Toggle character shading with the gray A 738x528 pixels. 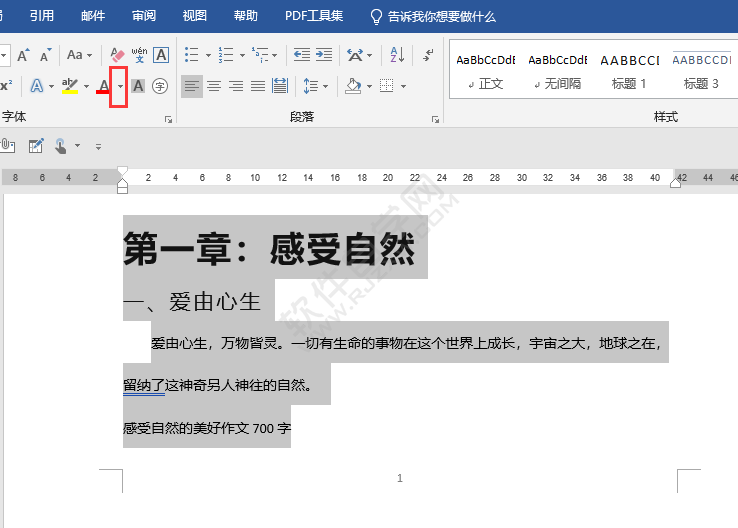[x=138, y=86]
